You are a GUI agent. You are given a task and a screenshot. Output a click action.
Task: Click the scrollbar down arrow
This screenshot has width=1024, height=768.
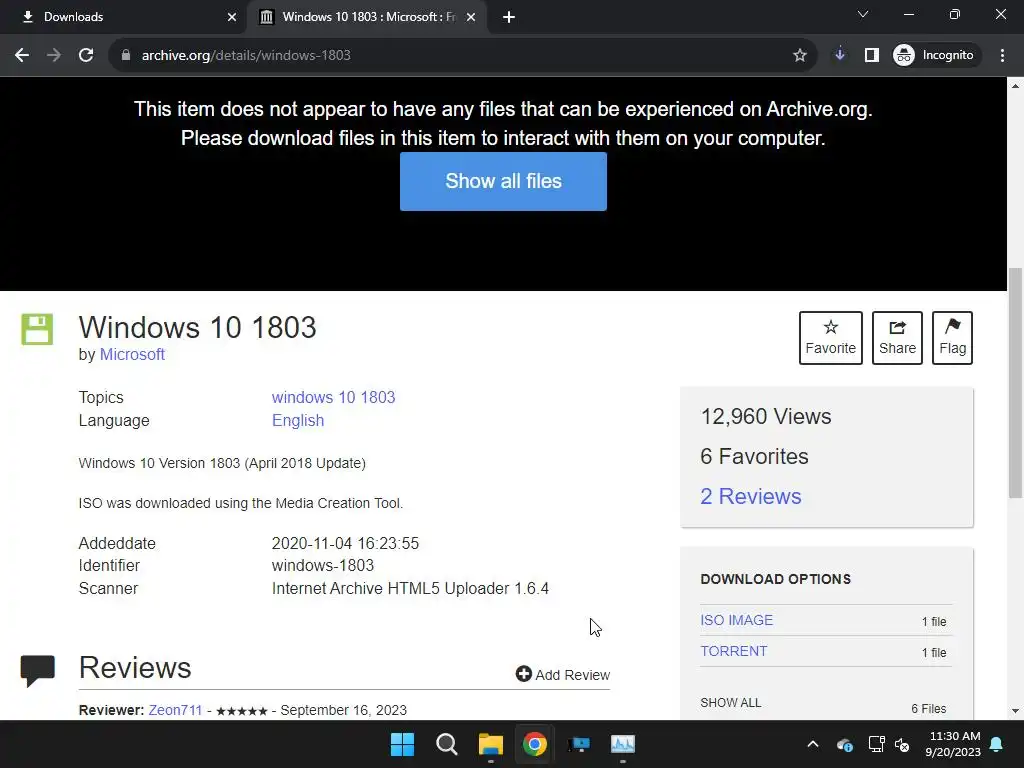coord(1016,711)
